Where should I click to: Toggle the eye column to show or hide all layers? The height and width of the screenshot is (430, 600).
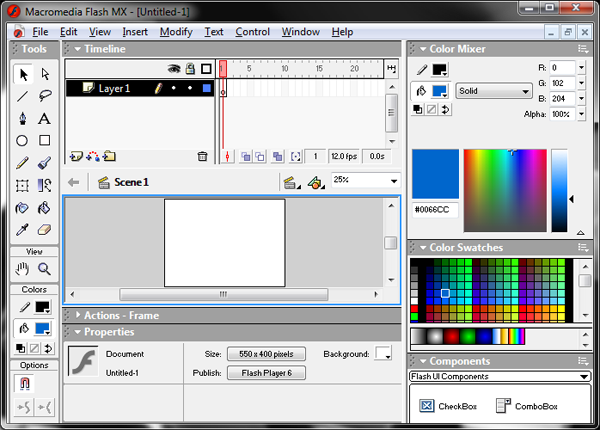pos(174,69)
